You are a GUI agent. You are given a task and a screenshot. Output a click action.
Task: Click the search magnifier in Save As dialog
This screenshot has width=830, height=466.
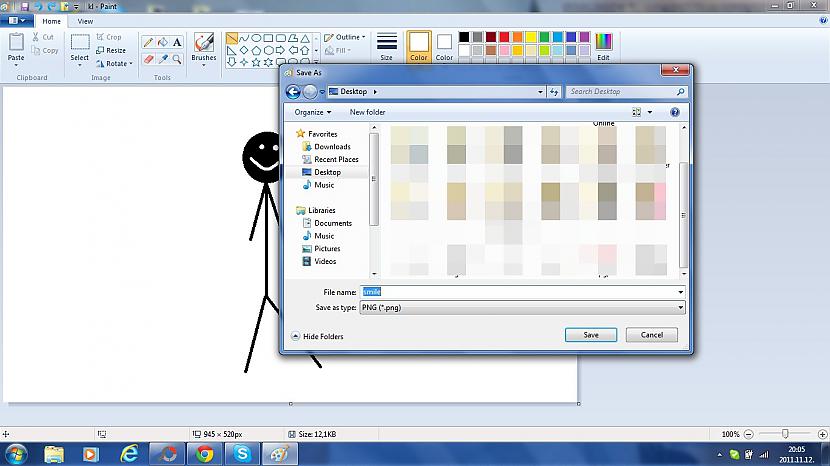[681, 92]
